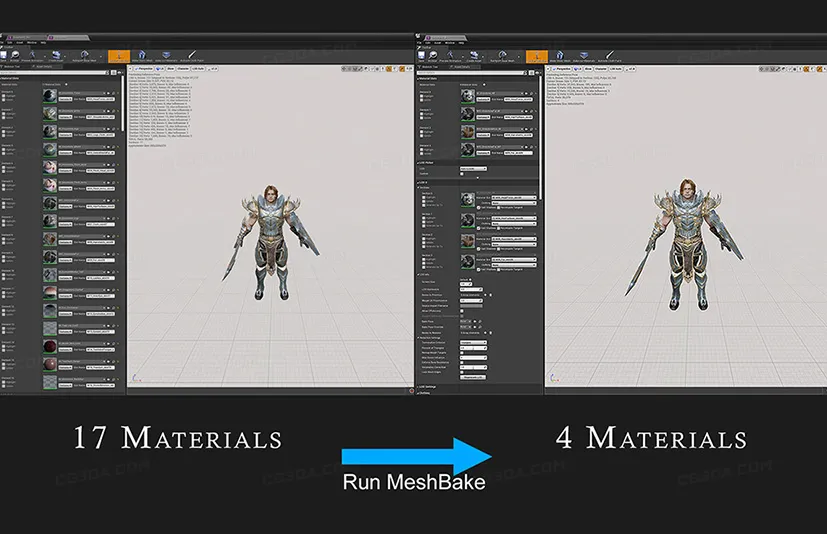Adjust the Volumetric Correction value field
The height and width of the screenshot is (534, 827).
473,367
